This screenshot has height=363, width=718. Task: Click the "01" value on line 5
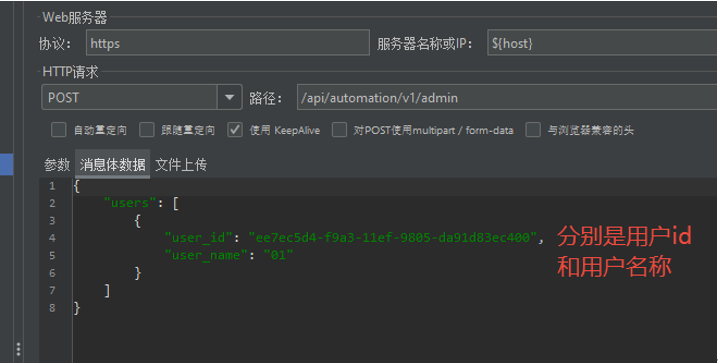tap(278, 255)
